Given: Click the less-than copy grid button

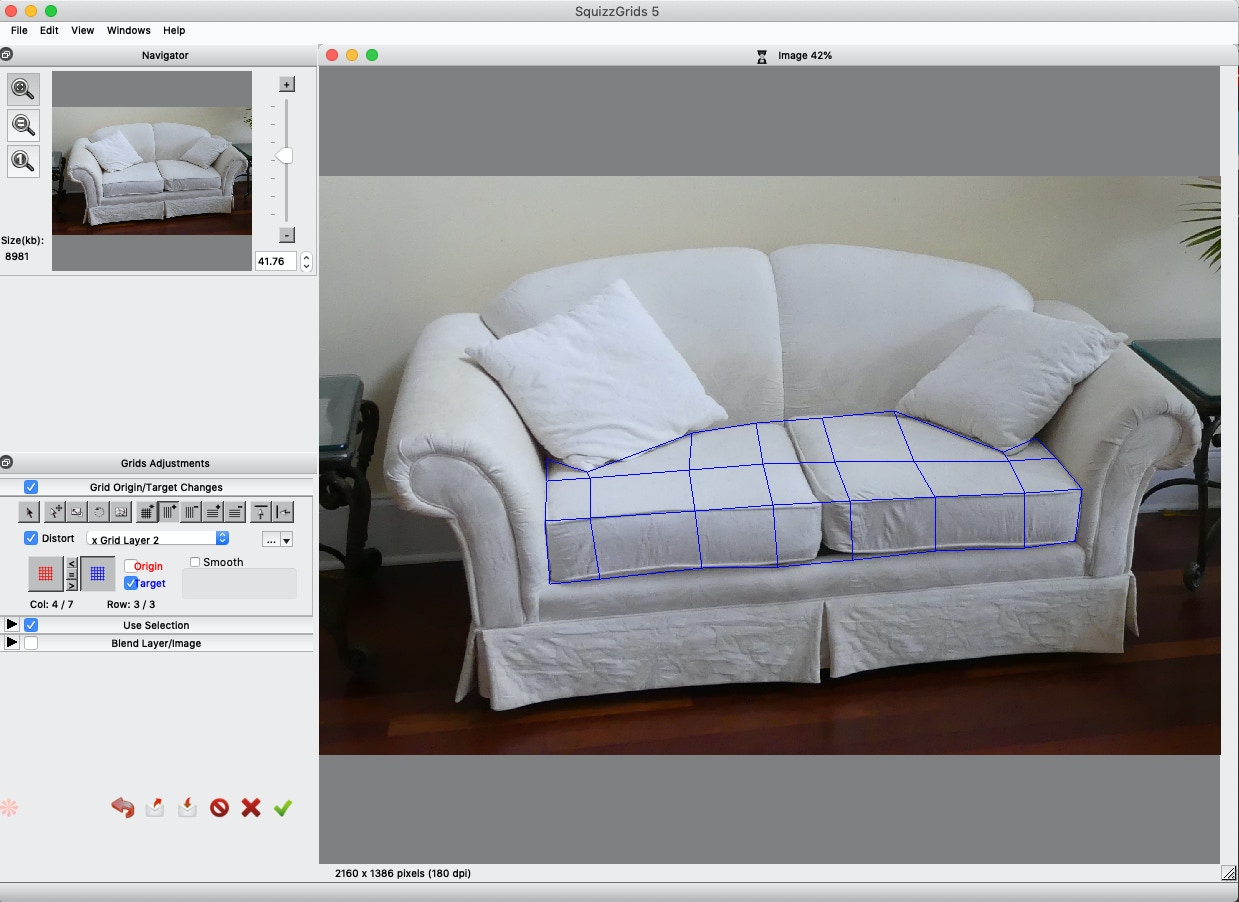Looking at the screenshot, I should pyautogui.click(x=71, y=563).
